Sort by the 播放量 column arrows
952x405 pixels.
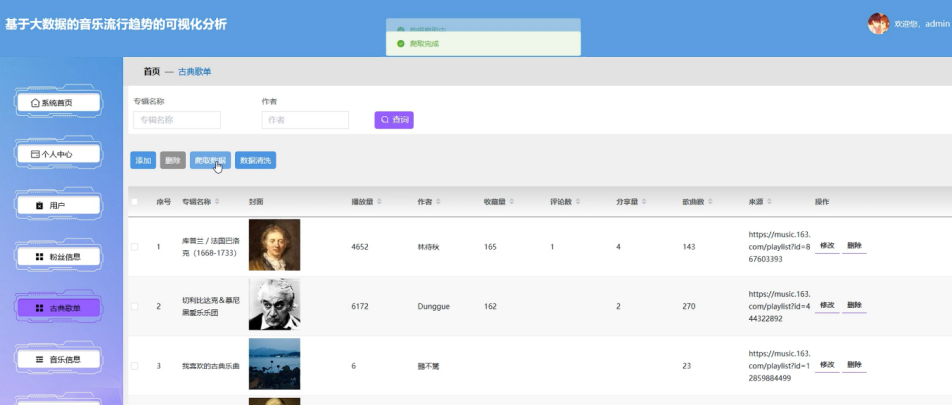tap(379, 202)
